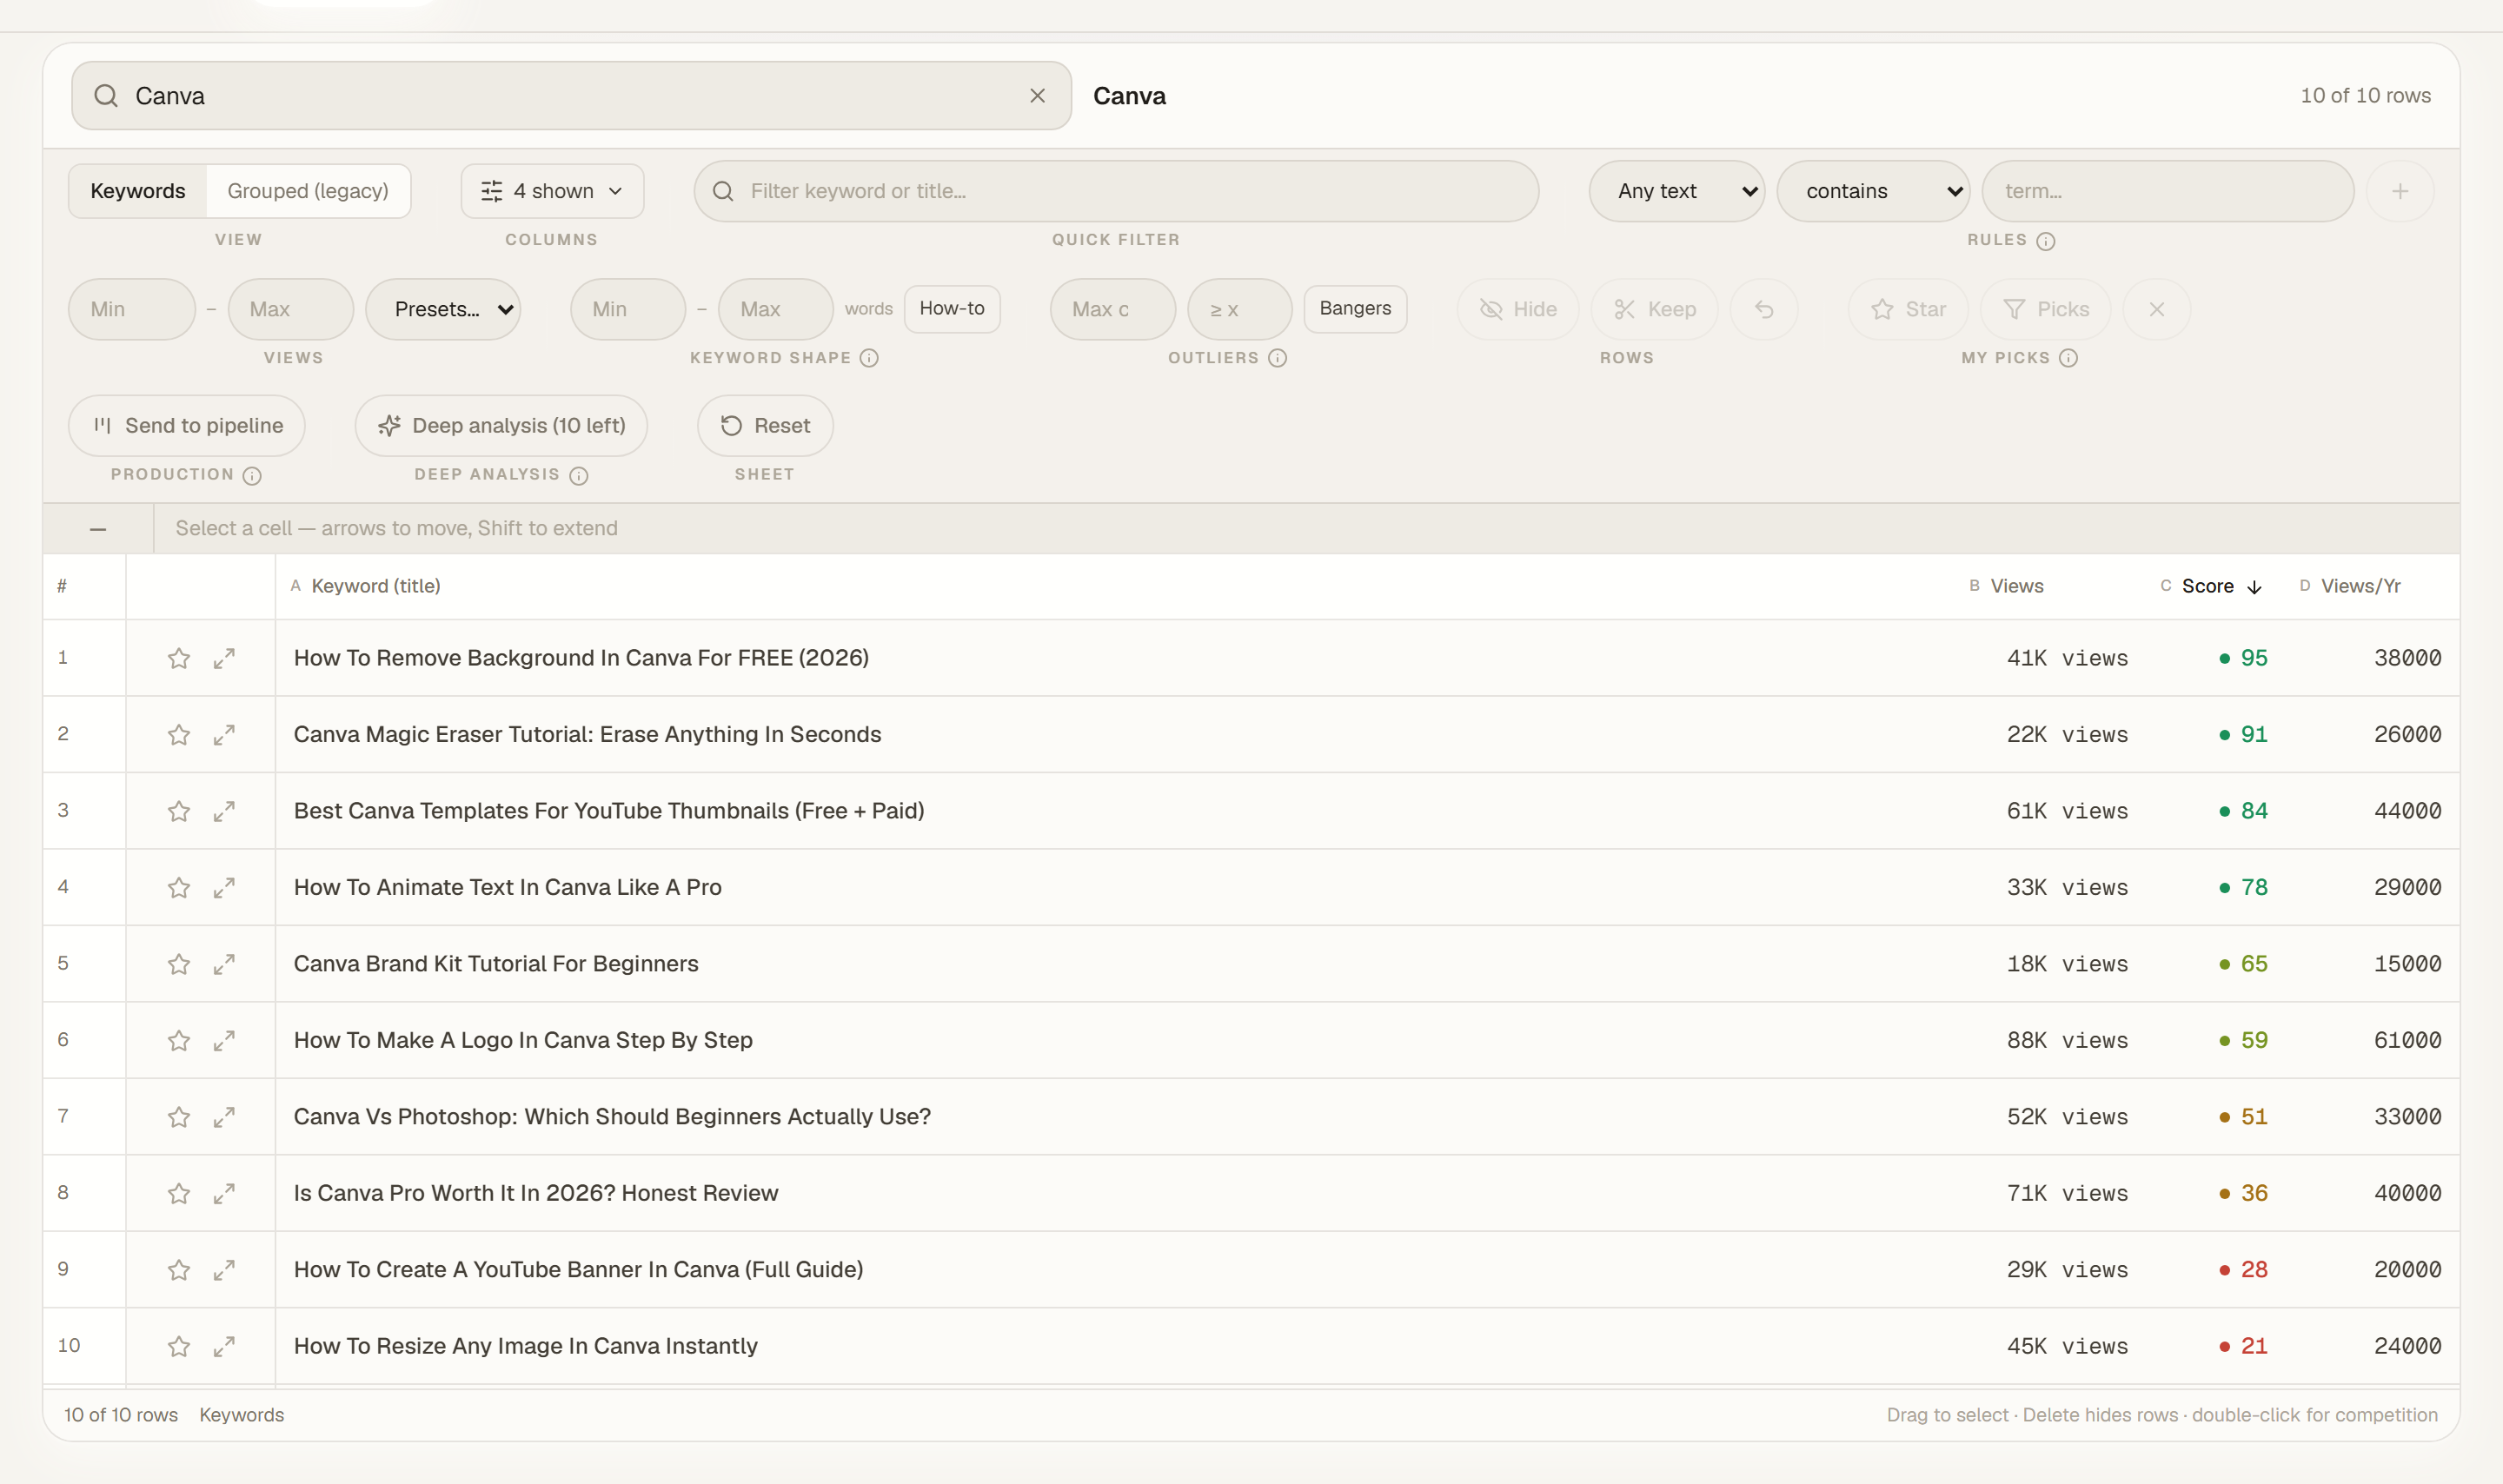Focus the rule term input field
The image size is (2503, 1484).
point(2168,191)
